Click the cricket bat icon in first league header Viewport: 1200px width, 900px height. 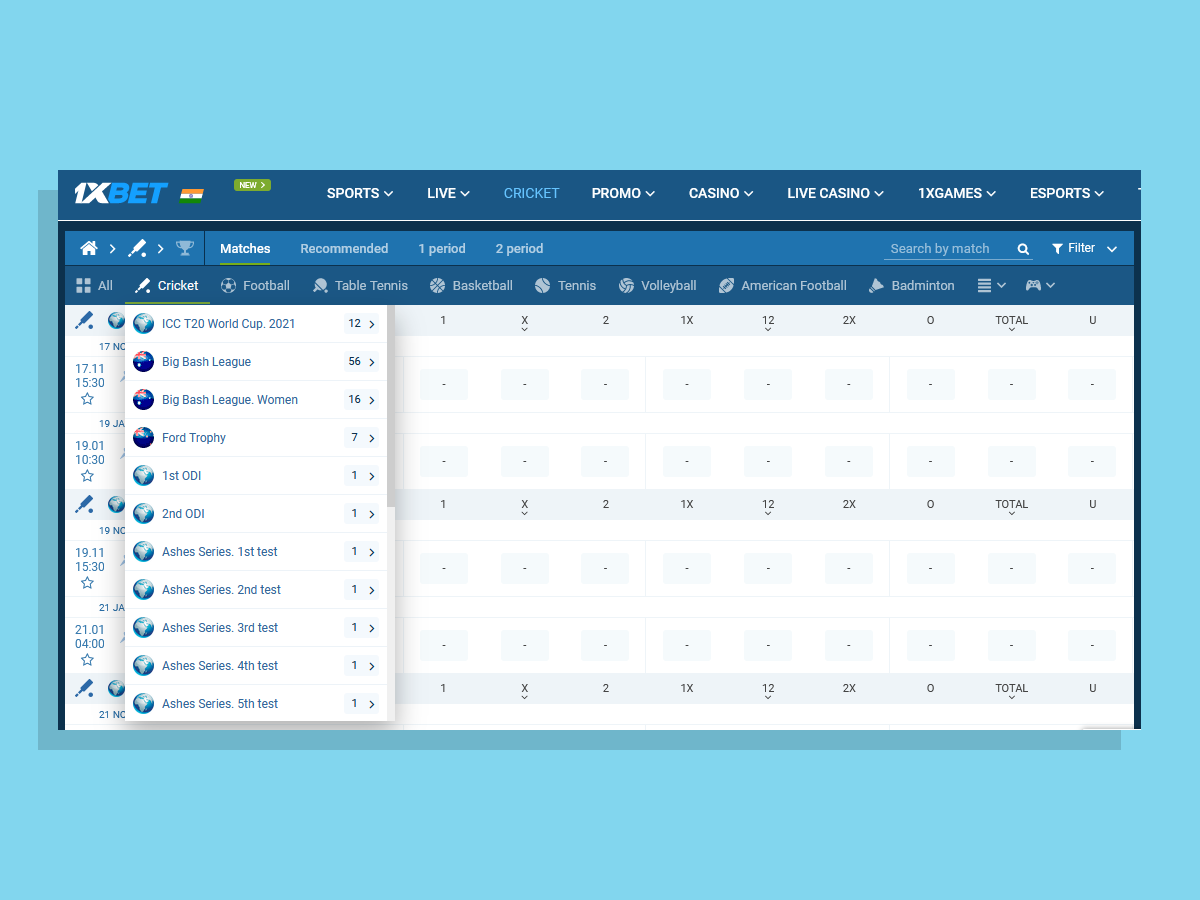click(x=85, y=320)
